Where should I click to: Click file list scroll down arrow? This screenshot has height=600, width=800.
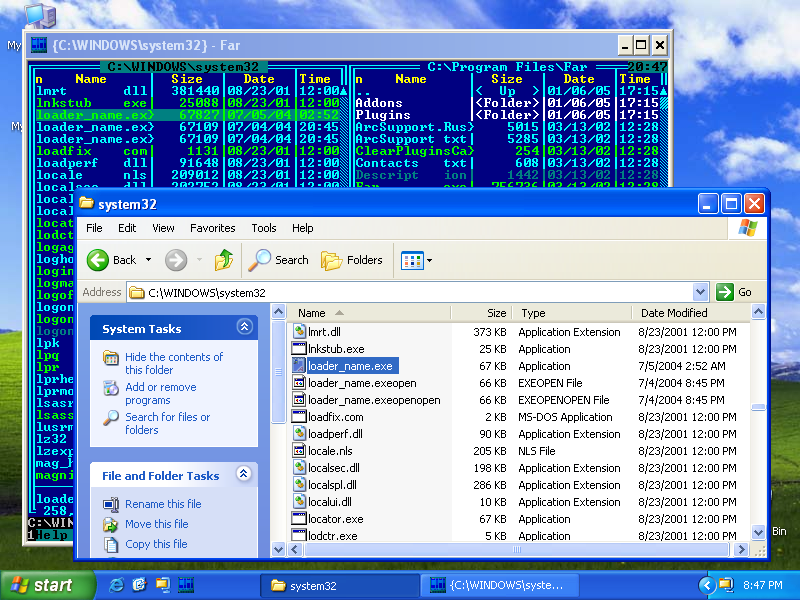click(758, 532)
